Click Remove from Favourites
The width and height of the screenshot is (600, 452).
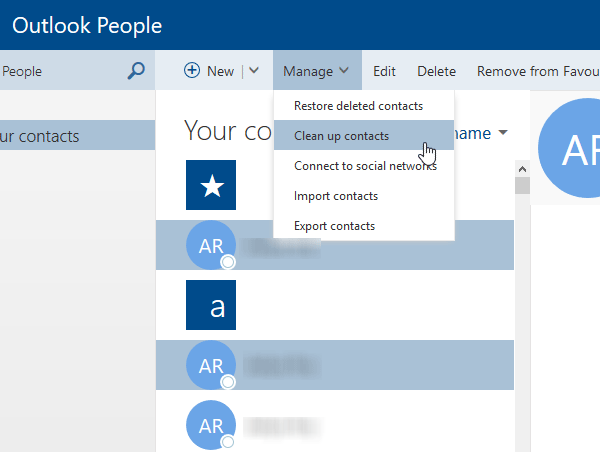pyautogui.click(x=538, y=71)
